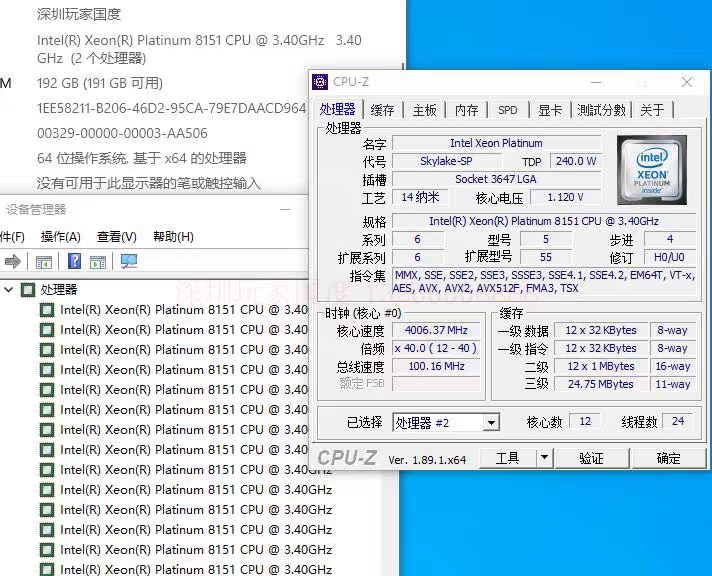Screen dimensions: 712x576
Task: Click the 名字 field Intel Xeon Platinum
Action: coord(496,143)
